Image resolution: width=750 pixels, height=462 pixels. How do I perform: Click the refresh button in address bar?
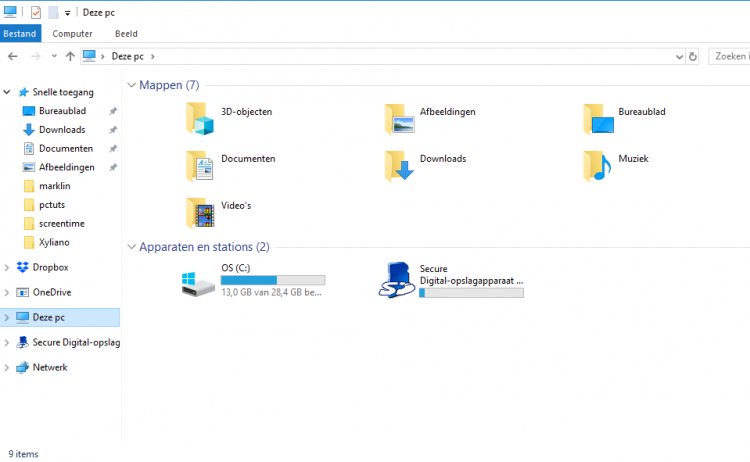tap(693, 57)
